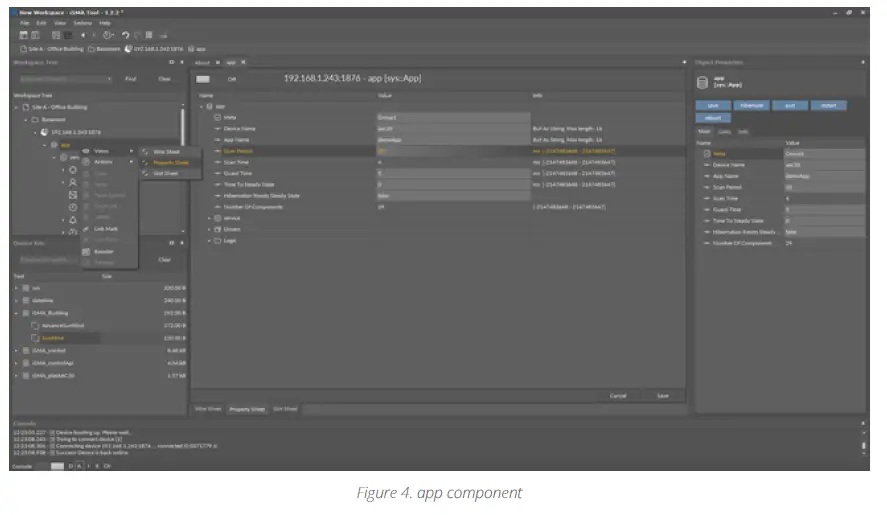Edit Time To Steady State value field
Screen dimensions: 887x515
coord(453,184)
